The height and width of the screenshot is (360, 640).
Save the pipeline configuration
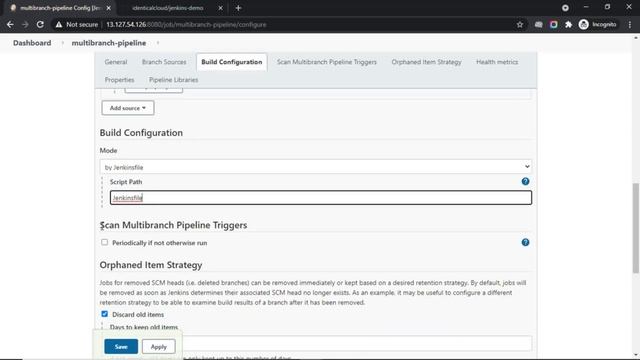121,347
